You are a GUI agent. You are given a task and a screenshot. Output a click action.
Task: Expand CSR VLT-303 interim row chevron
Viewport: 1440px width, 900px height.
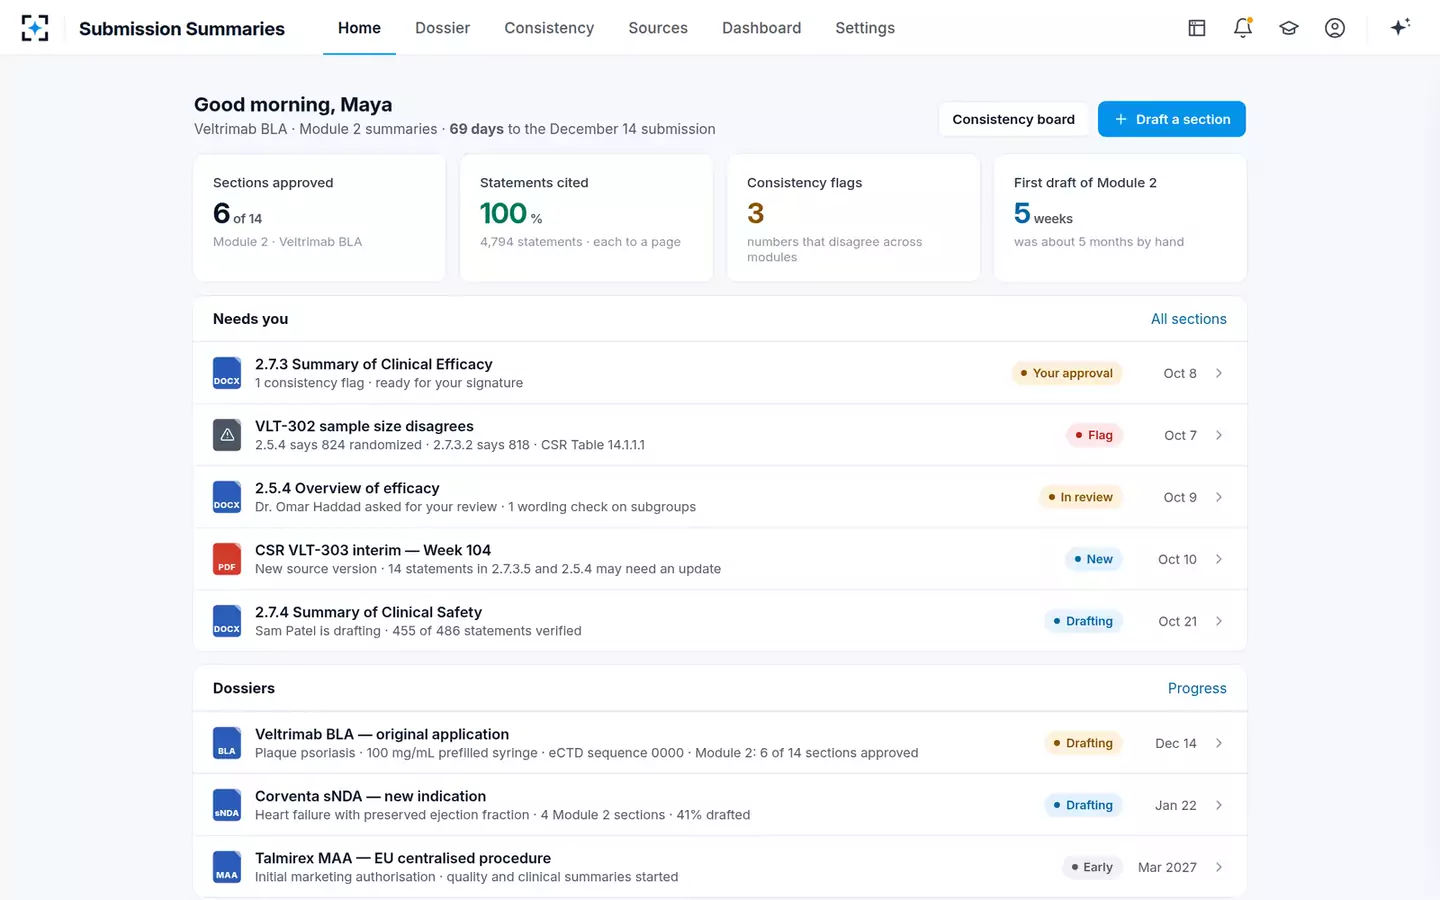(1219, 559)
